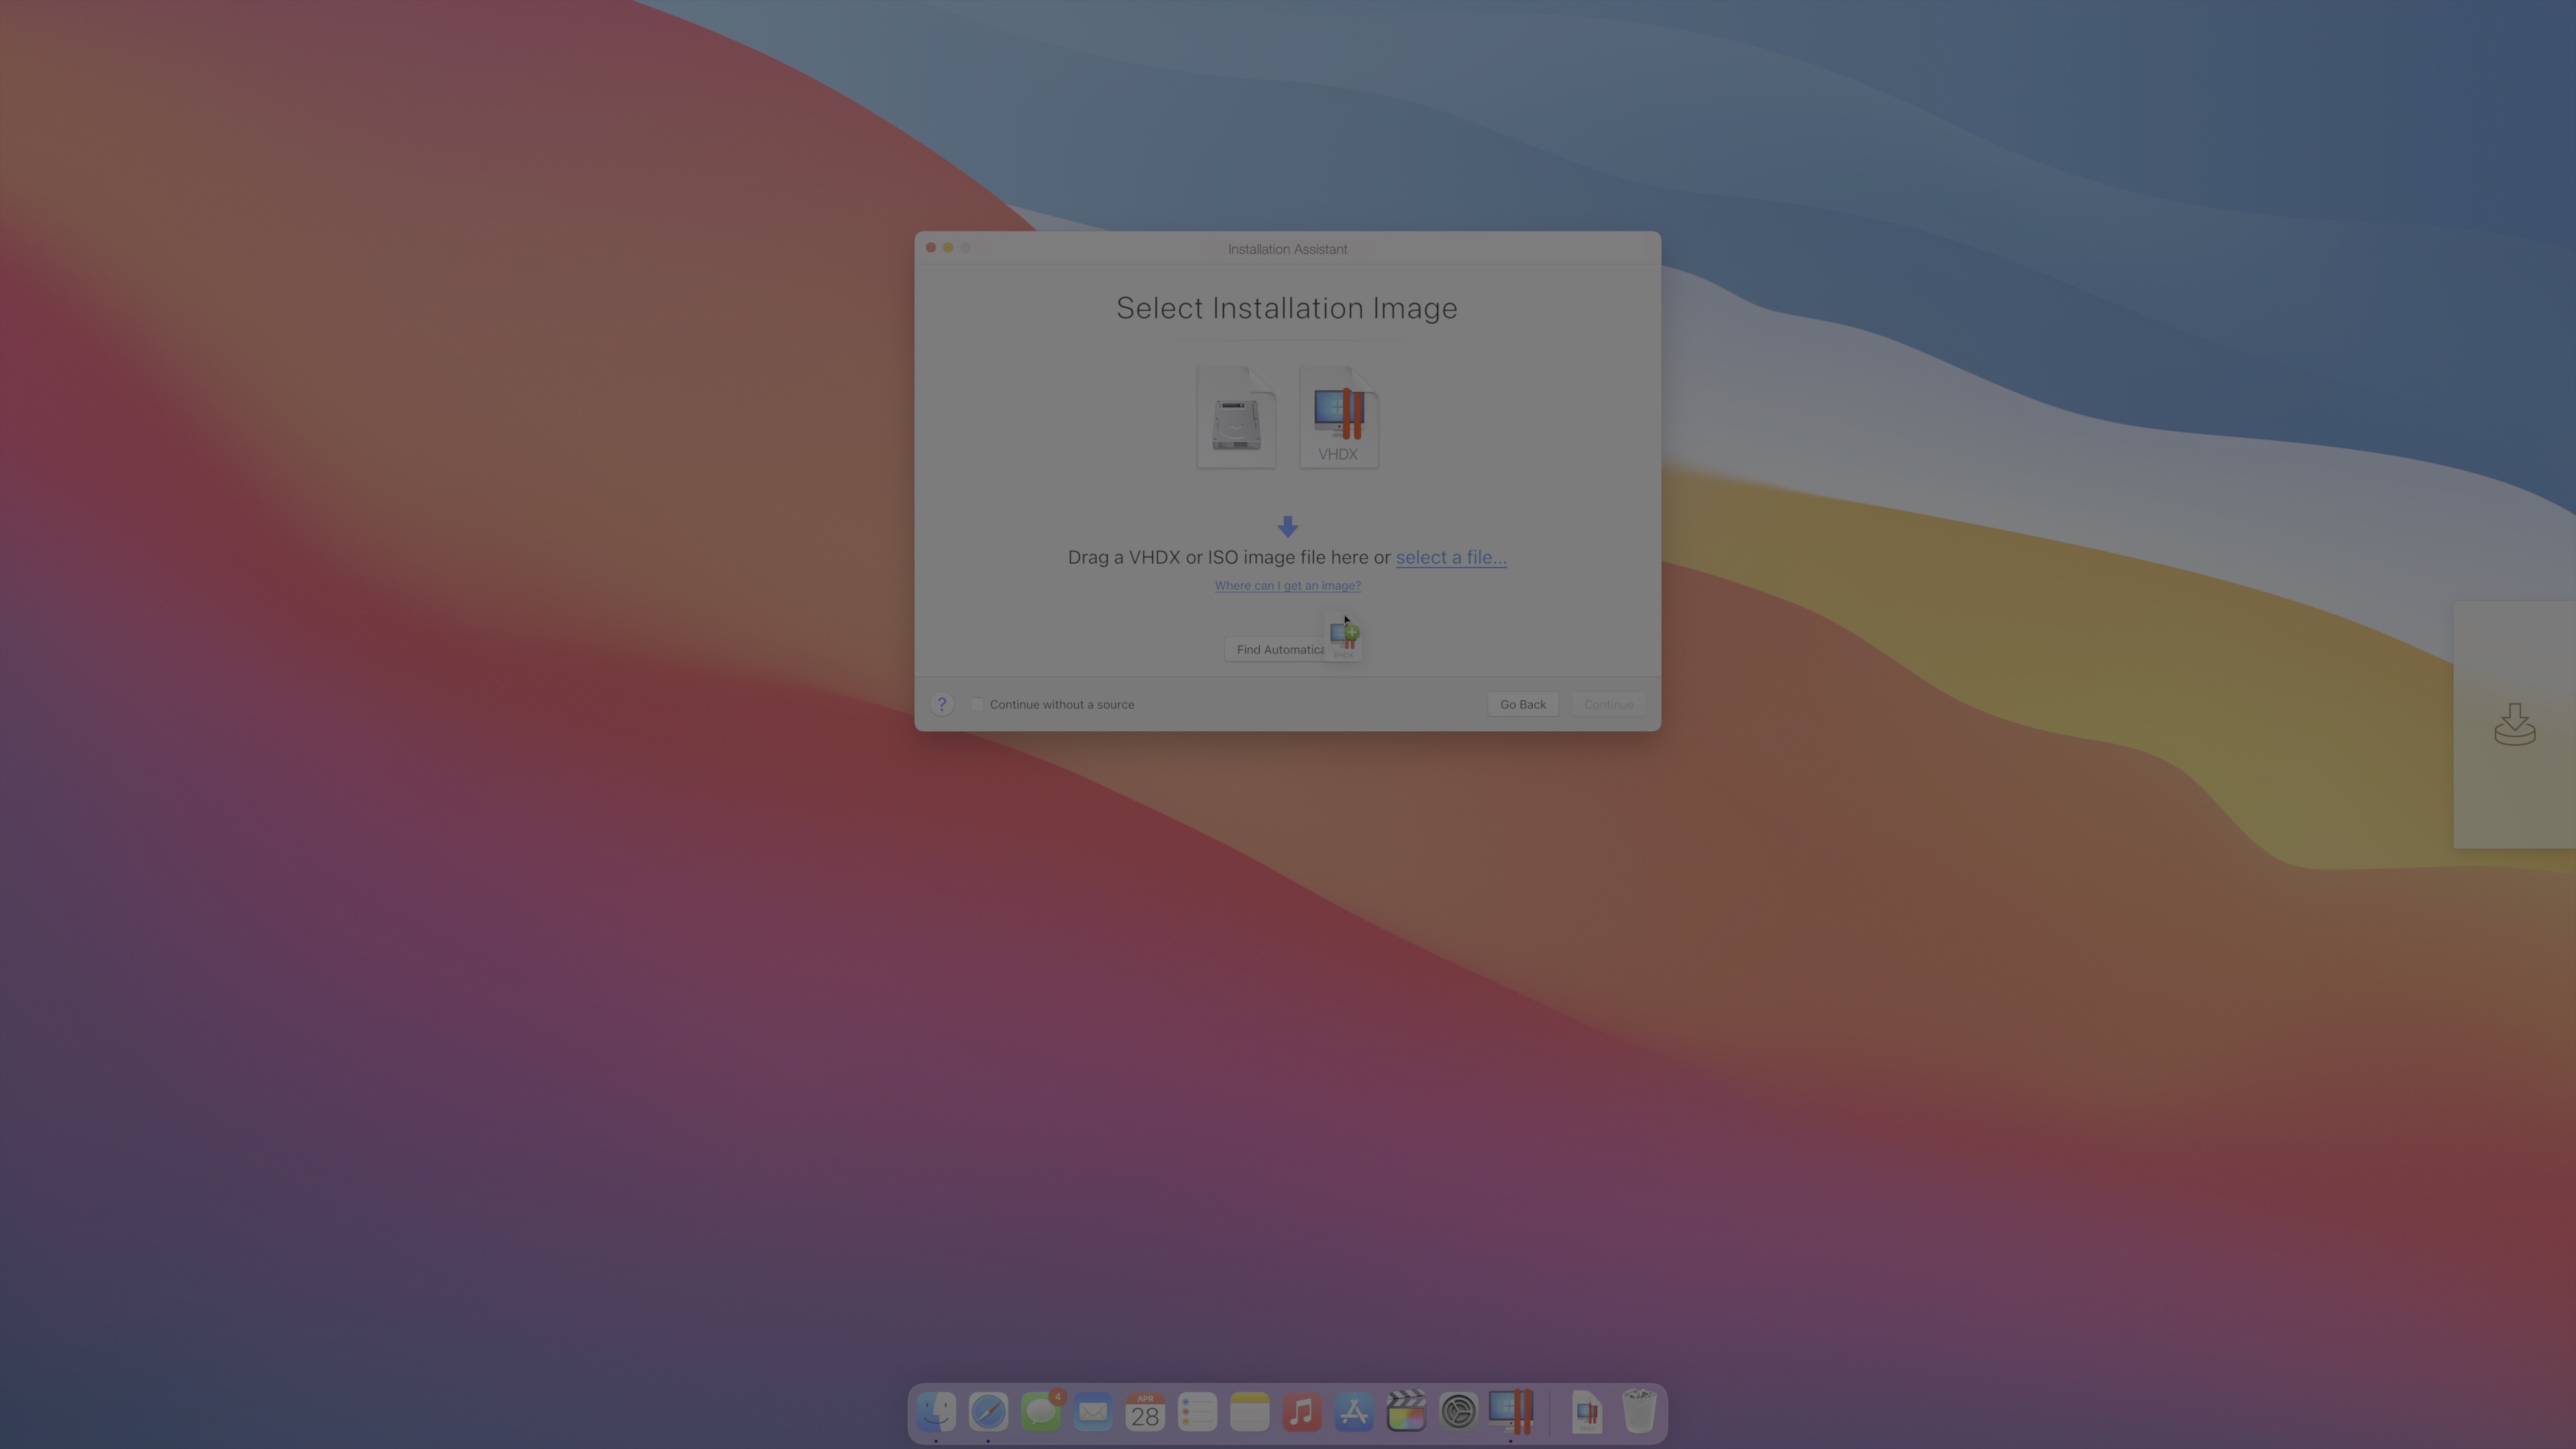
Task: Click the VHDX file type icon
Action: pyautogui.click(x=1338, y=416)
